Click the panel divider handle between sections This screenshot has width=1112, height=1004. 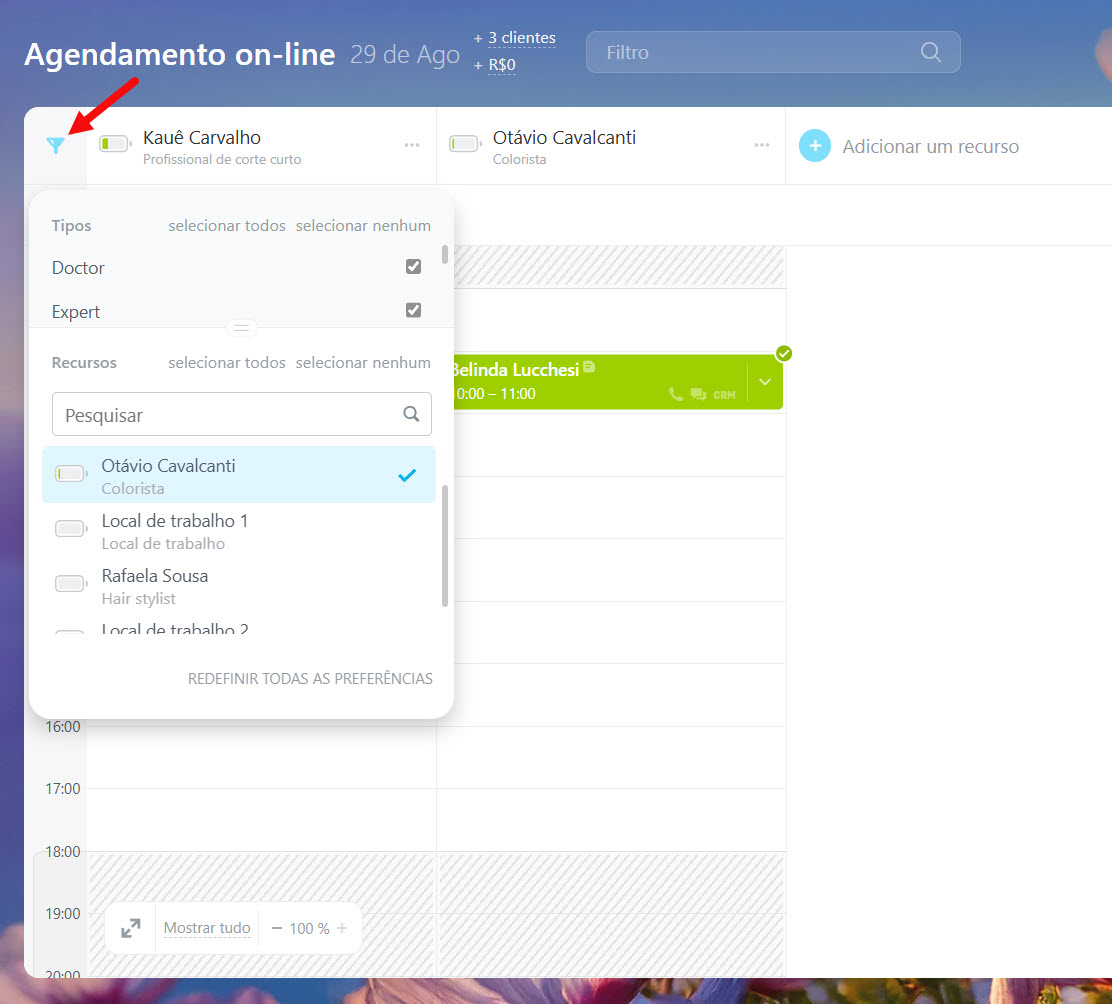click(242, 328)
